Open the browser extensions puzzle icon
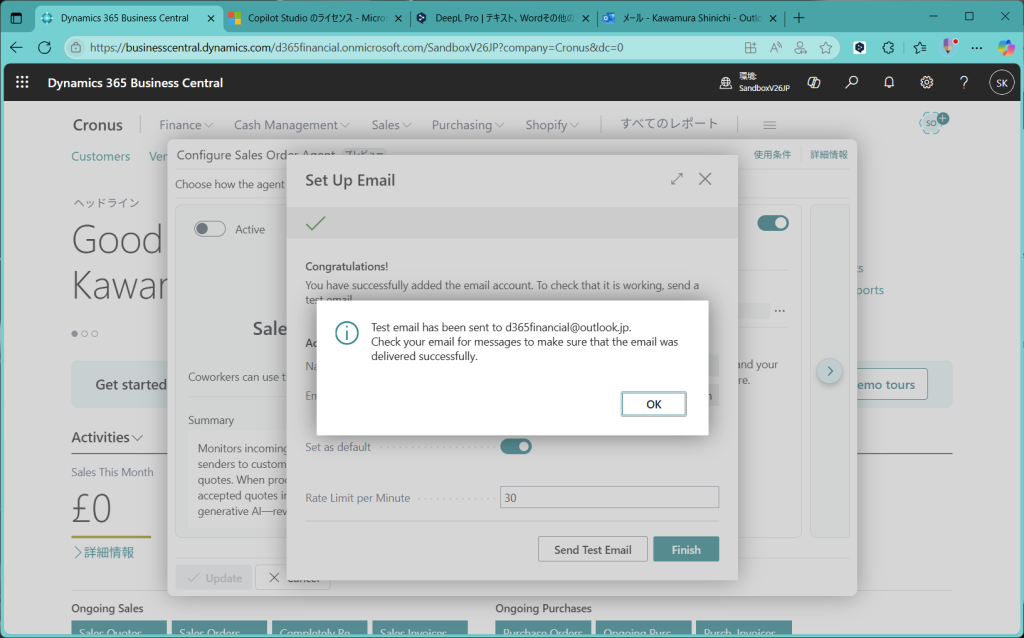 (x=888, y=47)
